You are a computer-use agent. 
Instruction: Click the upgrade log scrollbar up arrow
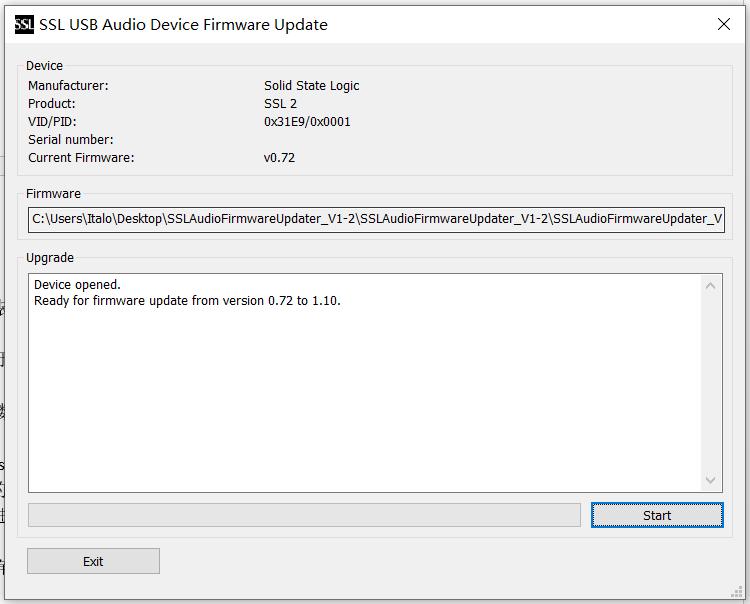pos(711,286)
